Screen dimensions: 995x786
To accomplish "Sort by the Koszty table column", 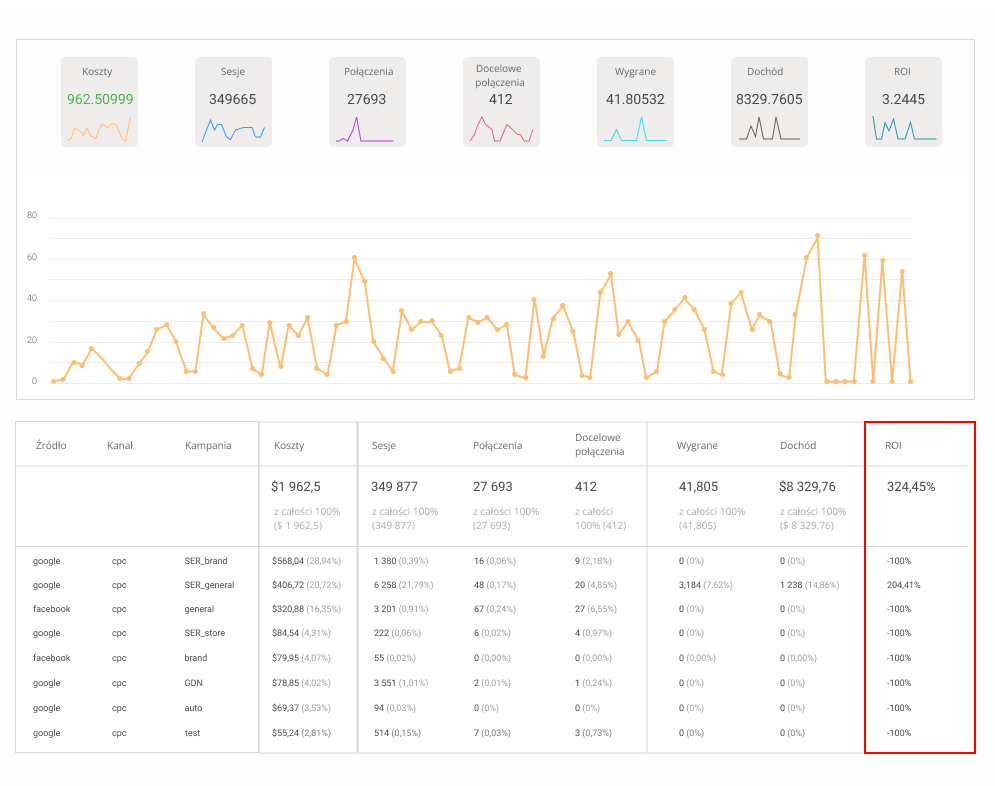I will (x=289, y=445).
